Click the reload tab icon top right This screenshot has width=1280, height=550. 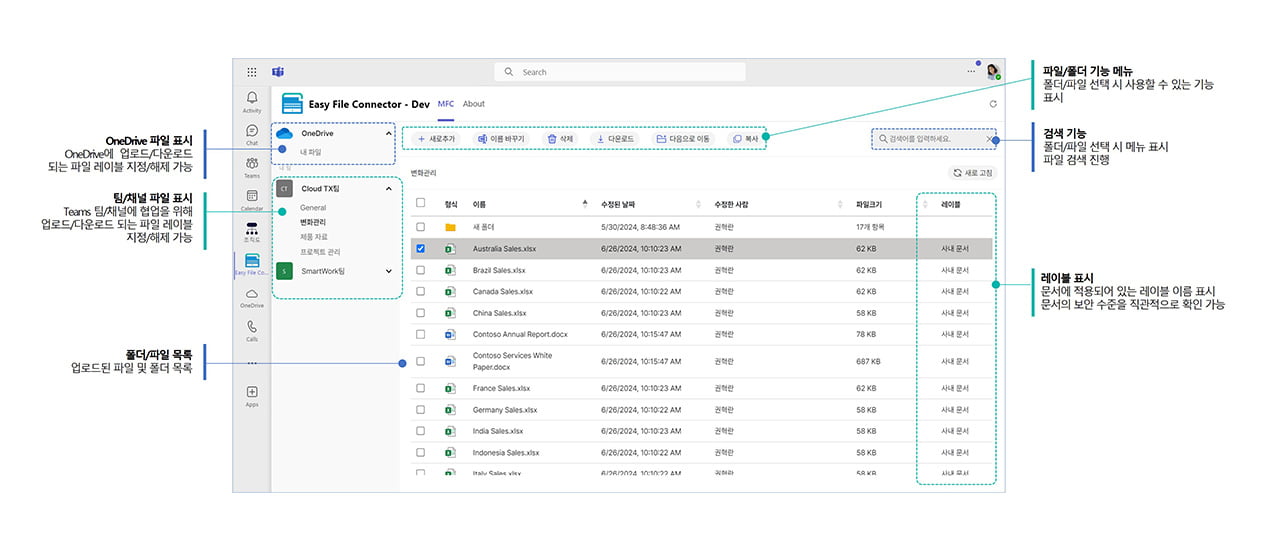[x=993, y=104]
